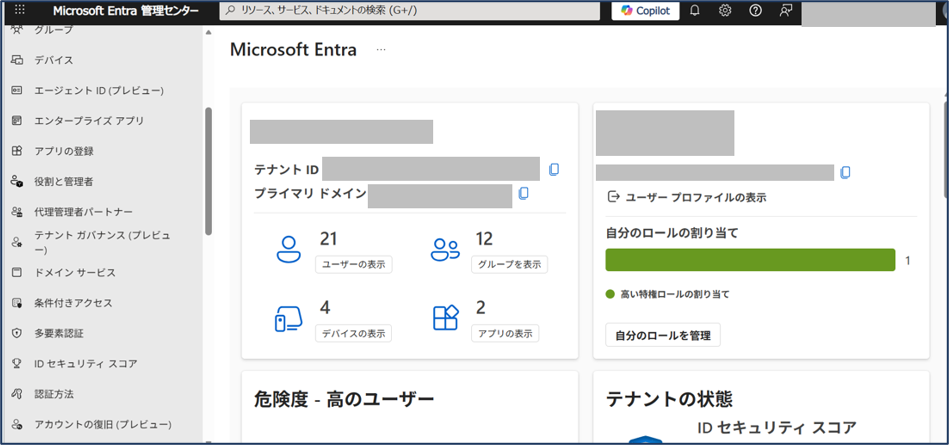Image resolution: width=949 pixels, height=445 pixels.
Task: Click the 条件付きアクセス icon
Action: point(17,303)
